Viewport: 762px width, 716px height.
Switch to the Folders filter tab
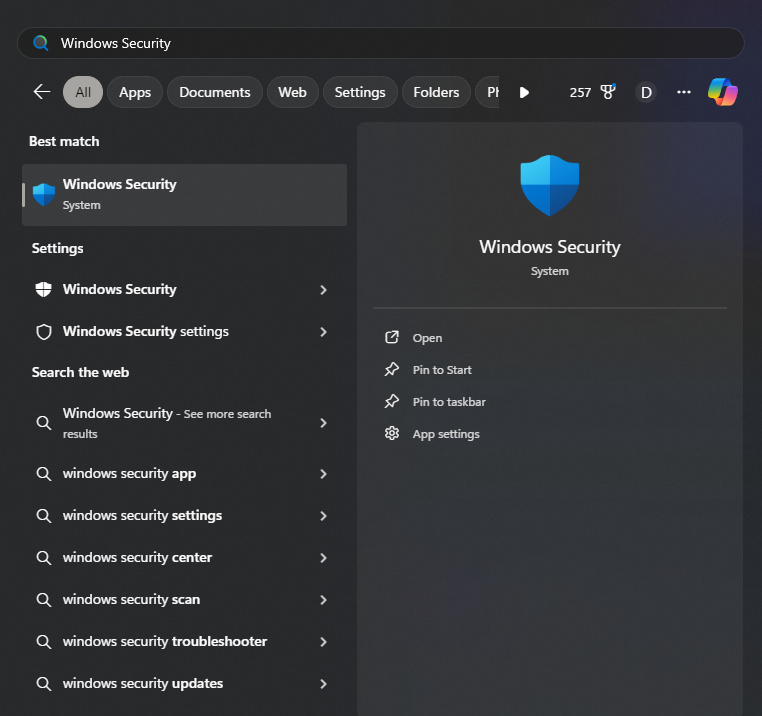(x=436, y=92)
